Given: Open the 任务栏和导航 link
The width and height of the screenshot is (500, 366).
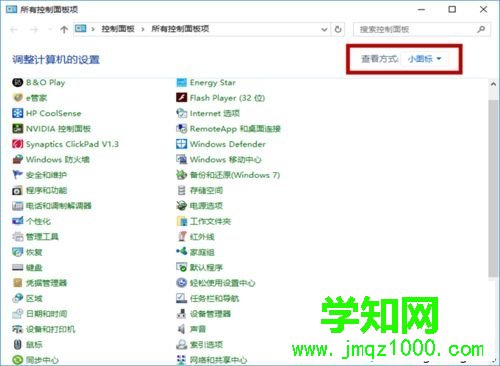Looking at the screenshot, I should pos(214,298).
